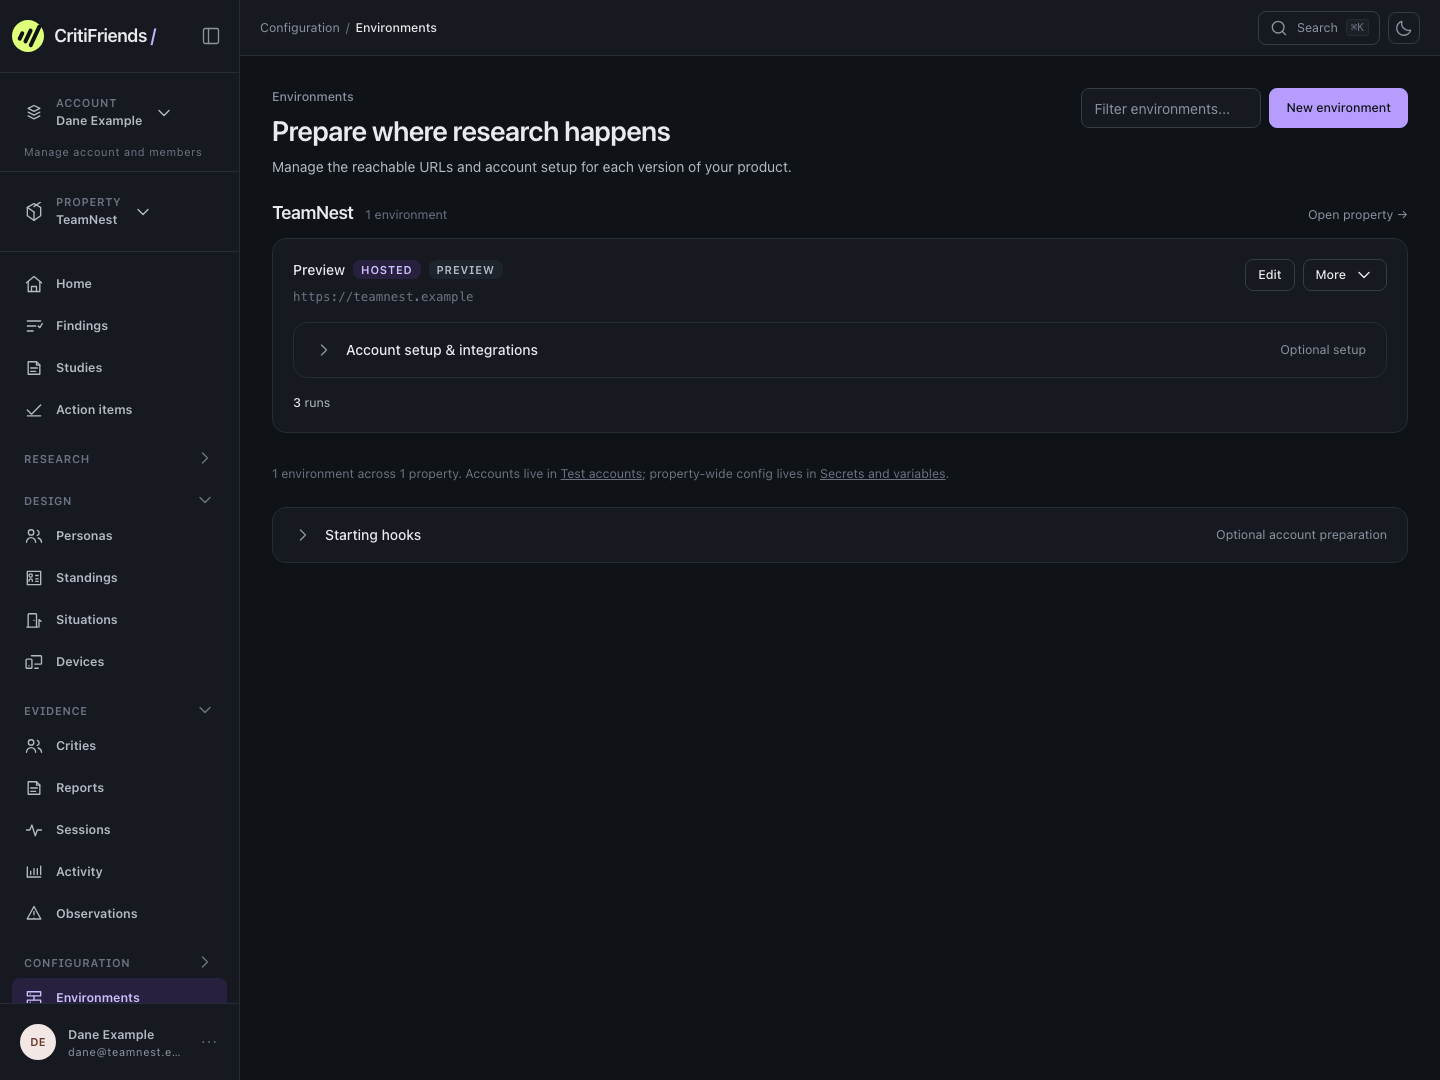The height and width of the screenshot is (1080, 1440).
Task: Click the https://teamnest.example URL text
Action: 383,297
